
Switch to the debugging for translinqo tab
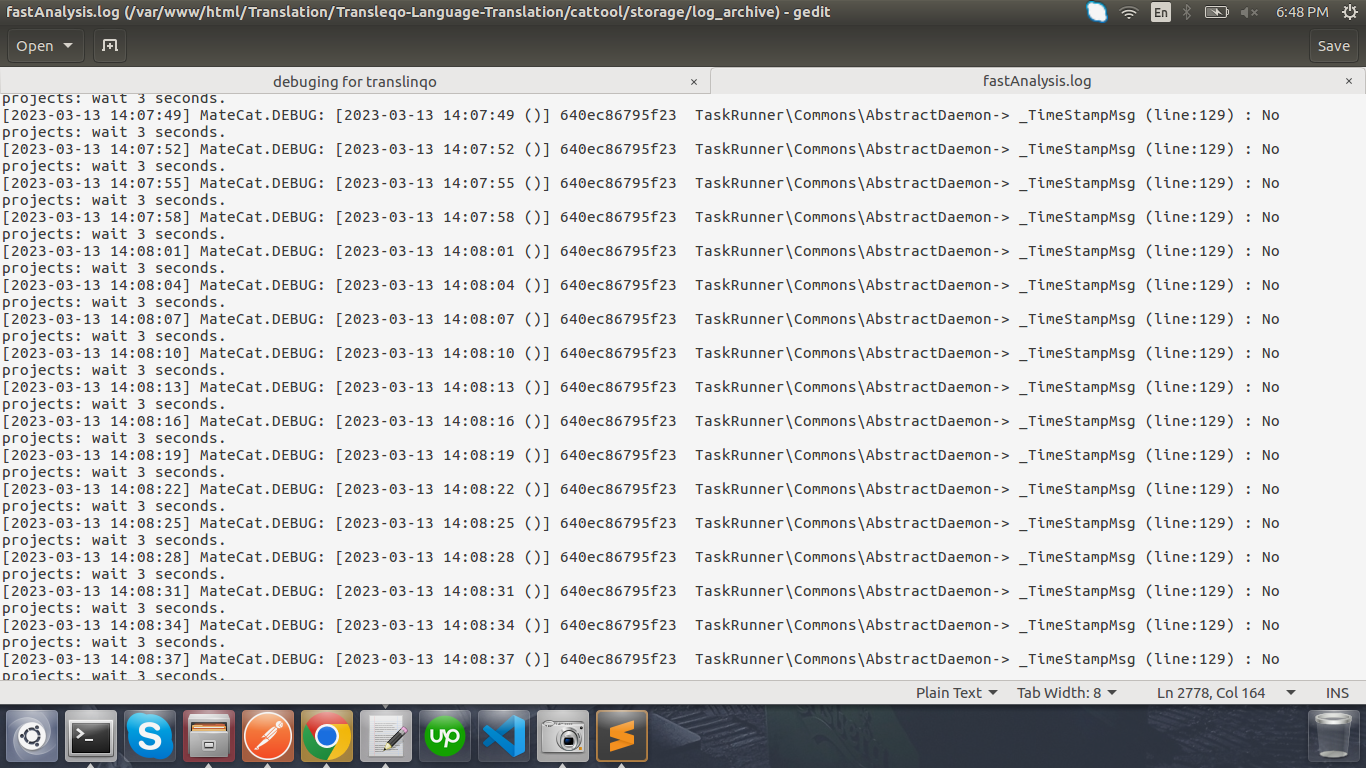point(354,81)
